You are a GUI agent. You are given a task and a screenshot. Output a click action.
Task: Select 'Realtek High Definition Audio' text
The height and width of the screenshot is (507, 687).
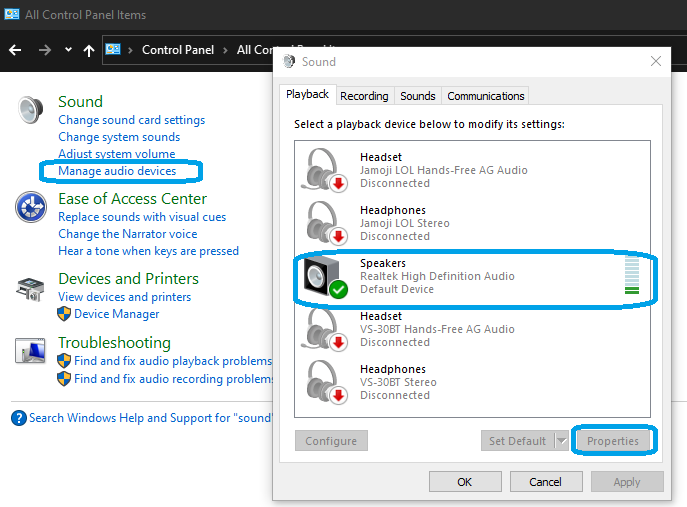(x=437, y=276)
